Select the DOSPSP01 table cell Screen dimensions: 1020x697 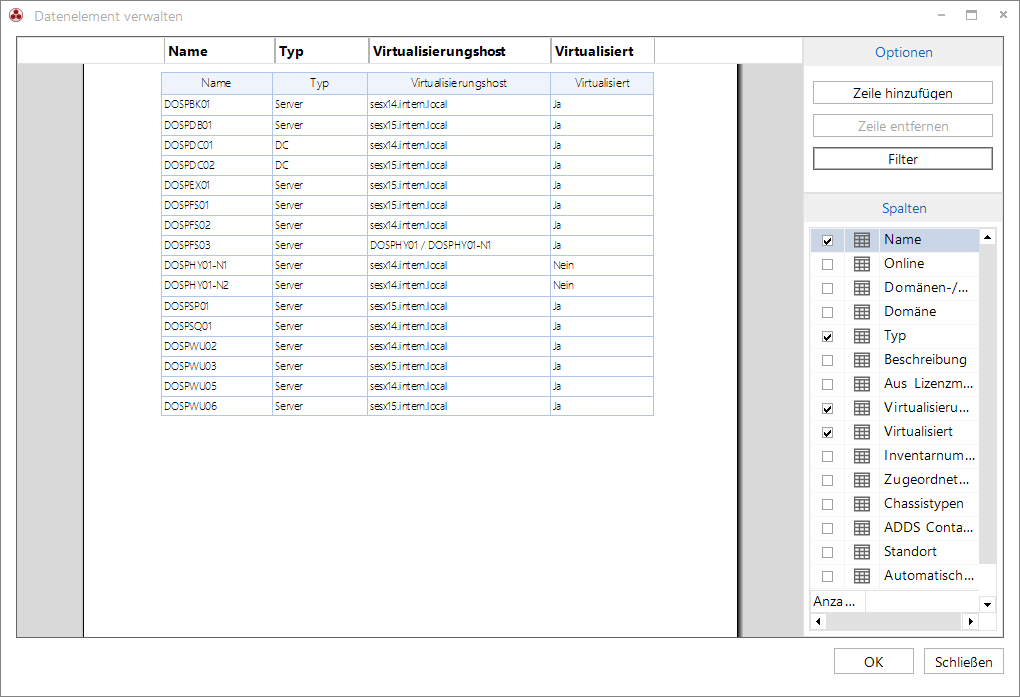[x=217, y=306]
